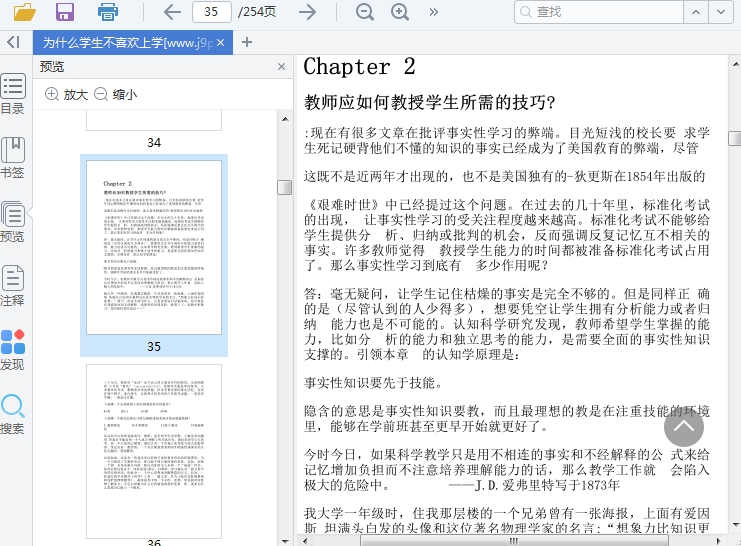Image resolution: width=741 pixels, height=546 pixels.
Task: Click 放大 to enlarge thumbnails
Action: [67, 95]
